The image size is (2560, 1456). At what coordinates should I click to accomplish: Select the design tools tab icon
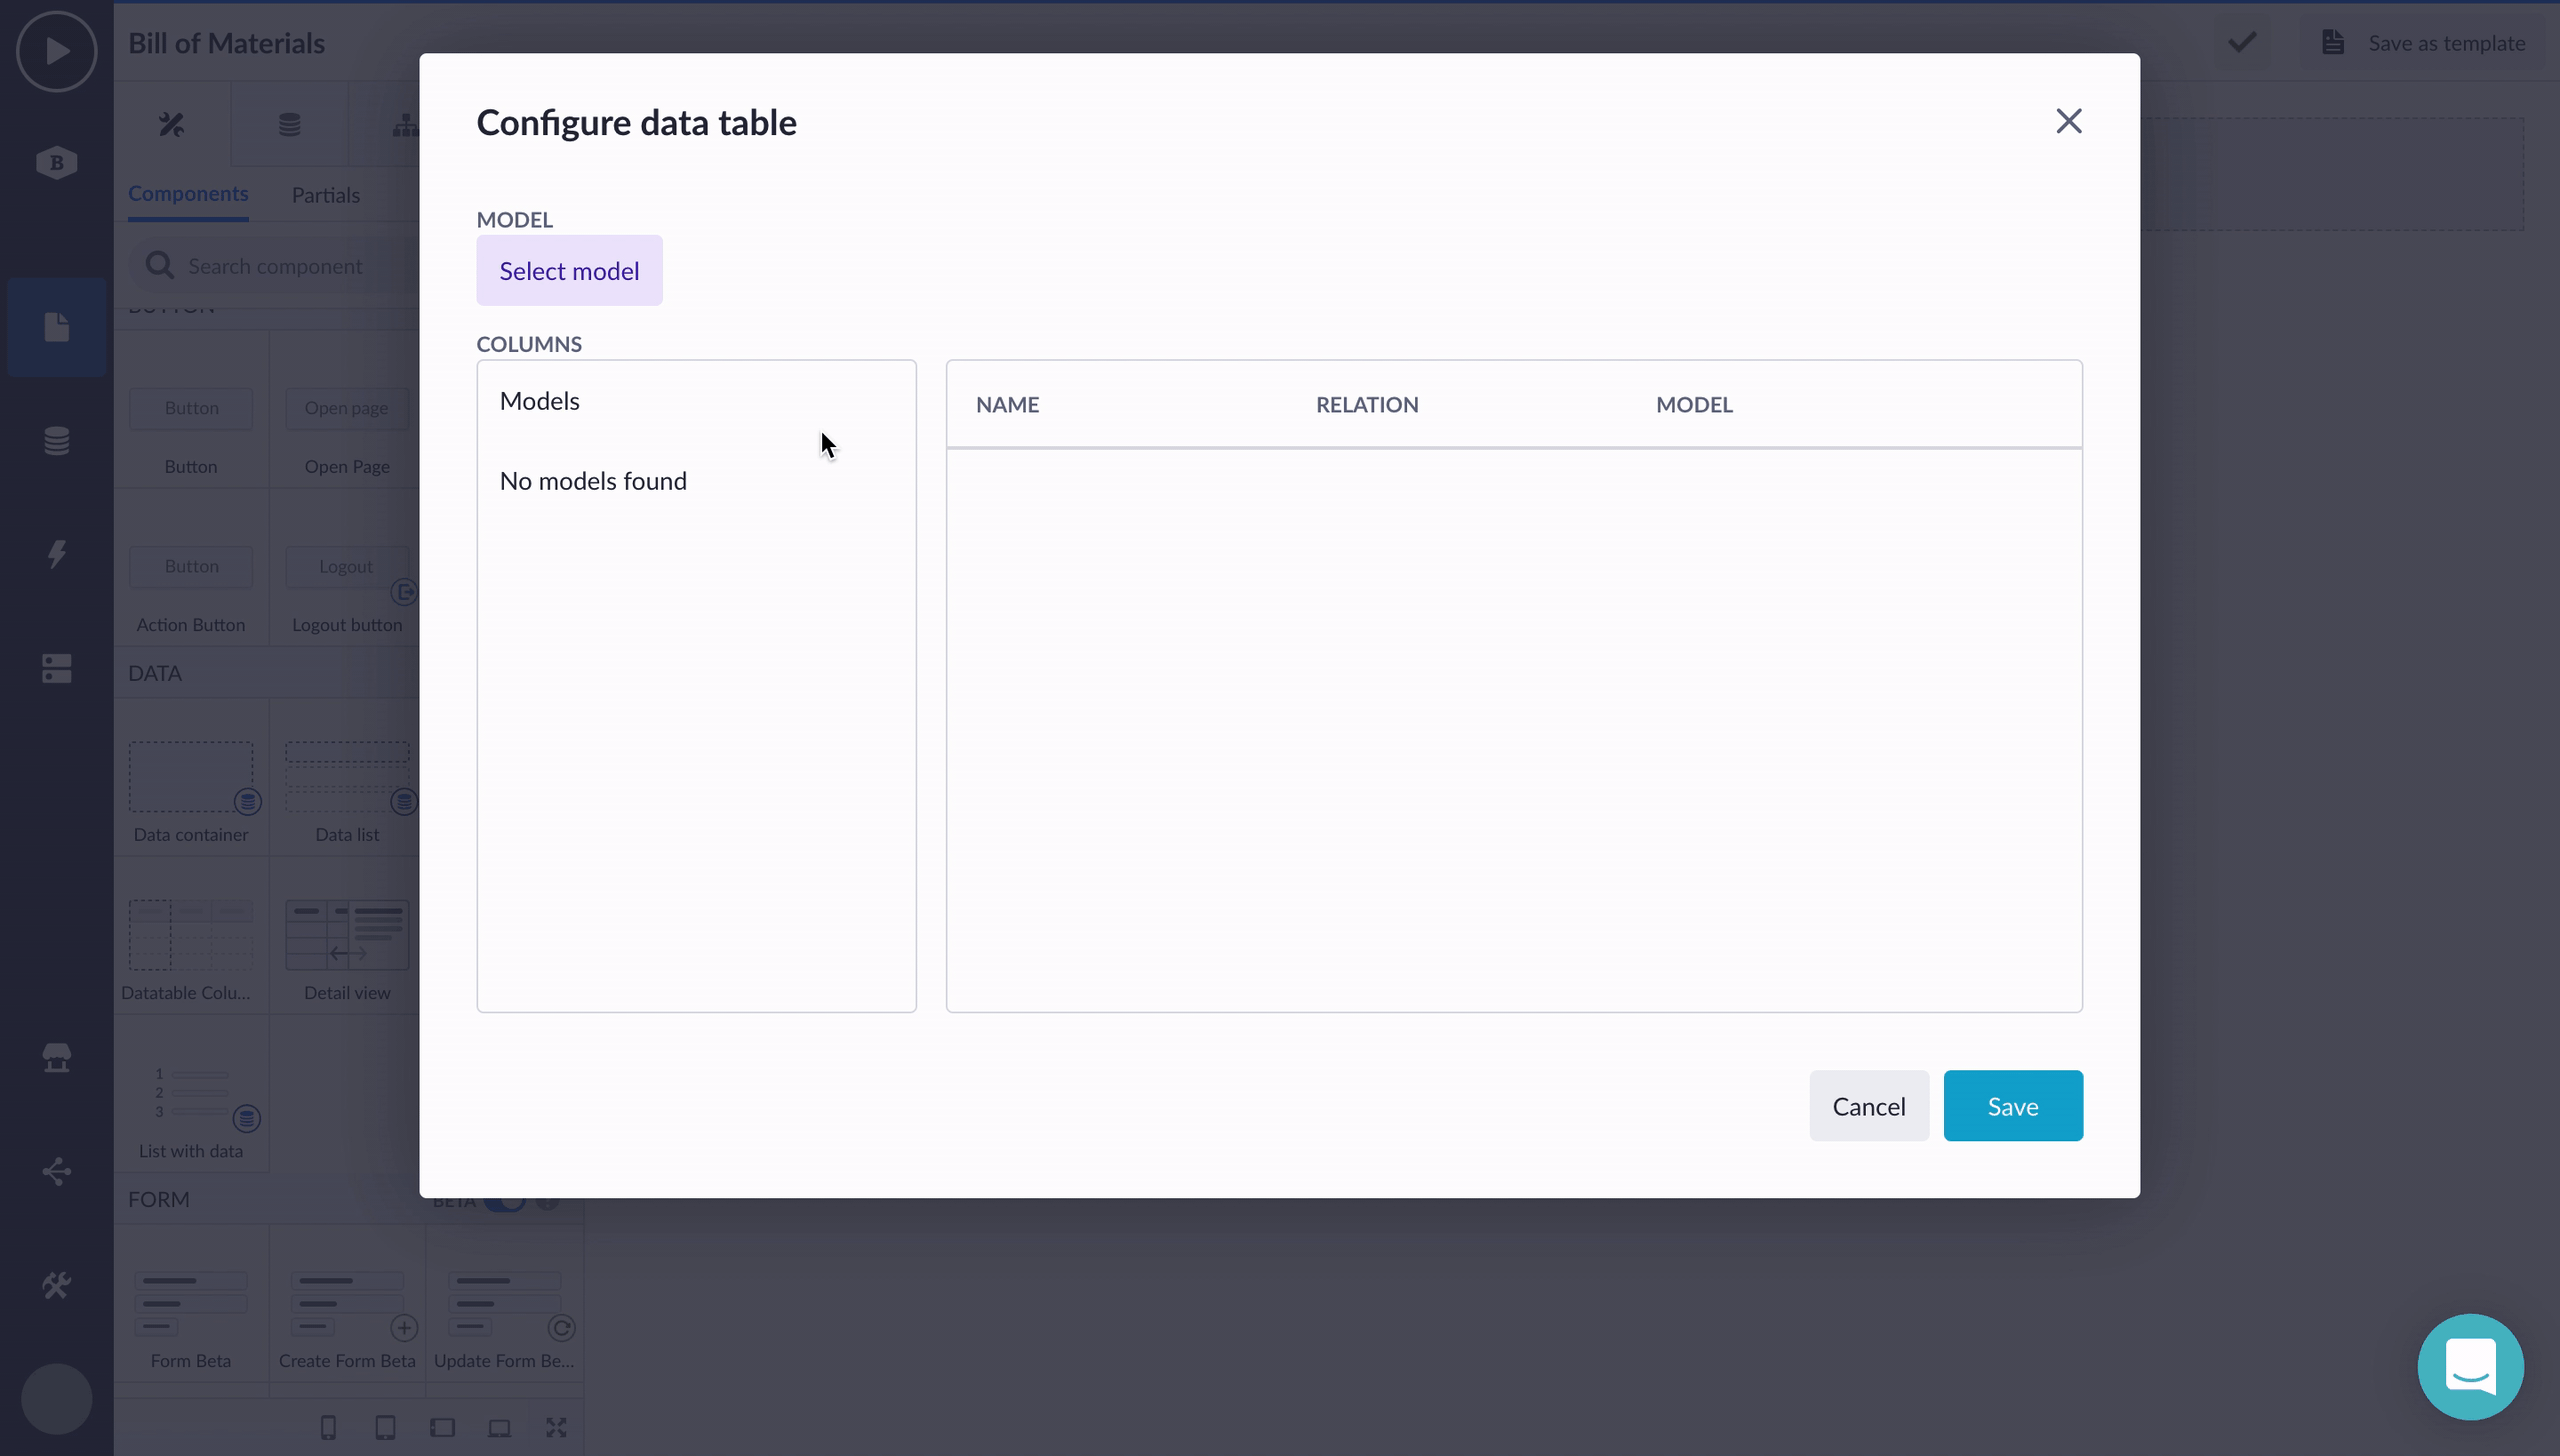tap(171, 124)
